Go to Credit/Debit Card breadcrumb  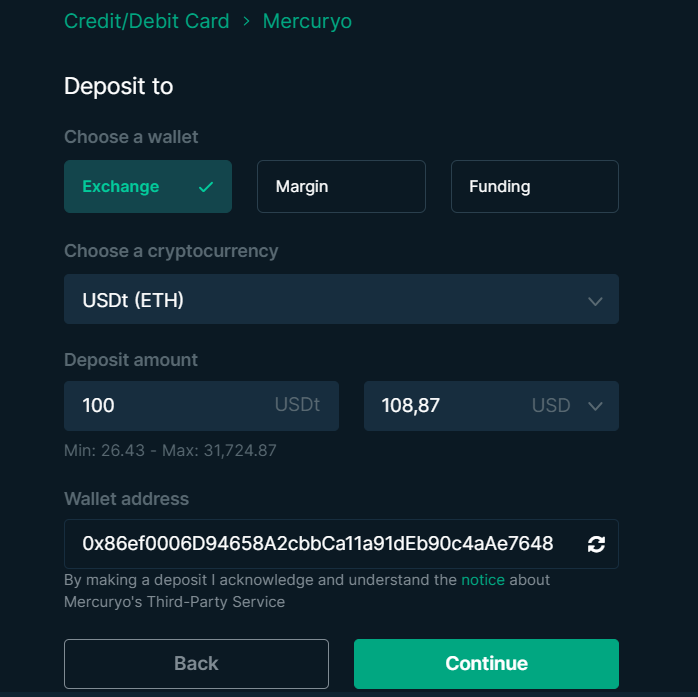(146, 21)
